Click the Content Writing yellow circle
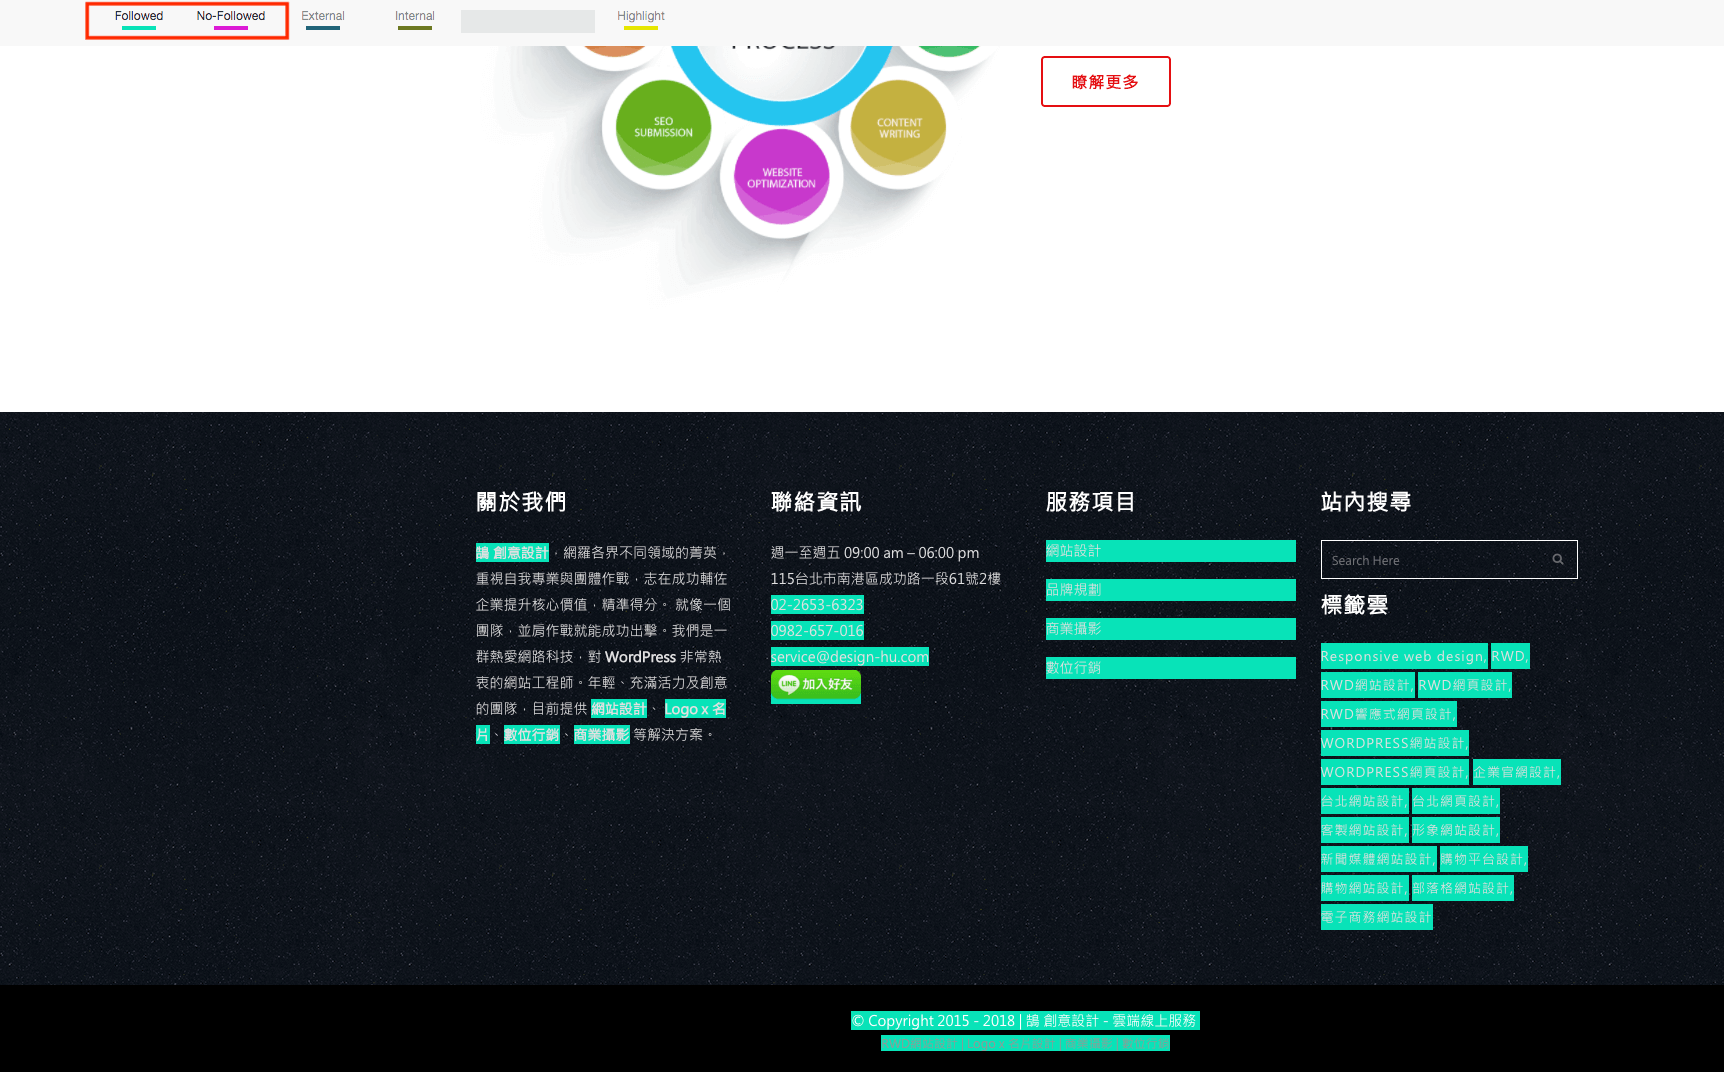 pyautogui.click(x=898, y=128)
